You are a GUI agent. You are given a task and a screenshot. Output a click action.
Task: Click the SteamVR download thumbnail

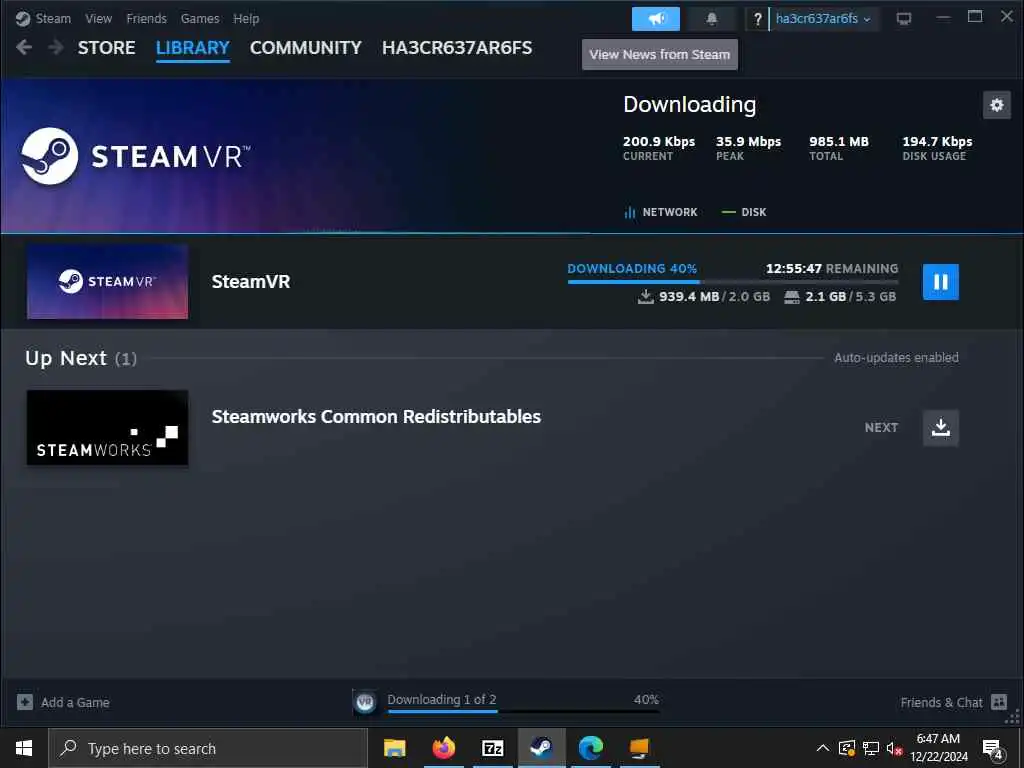(107, 281)
